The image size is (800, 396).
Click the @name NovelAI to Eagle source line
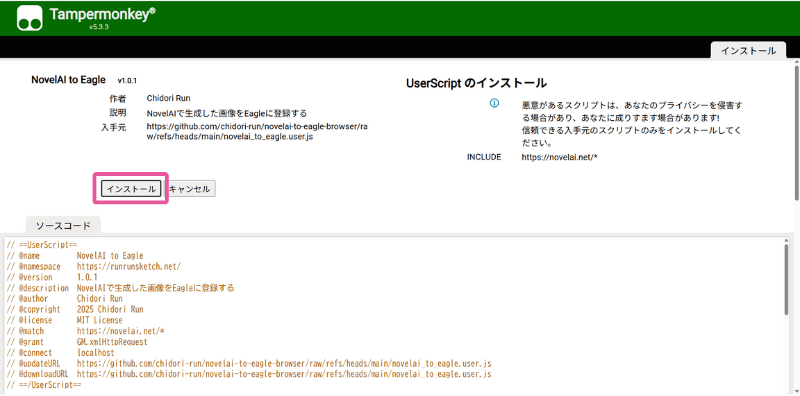[x=75, y=256]
